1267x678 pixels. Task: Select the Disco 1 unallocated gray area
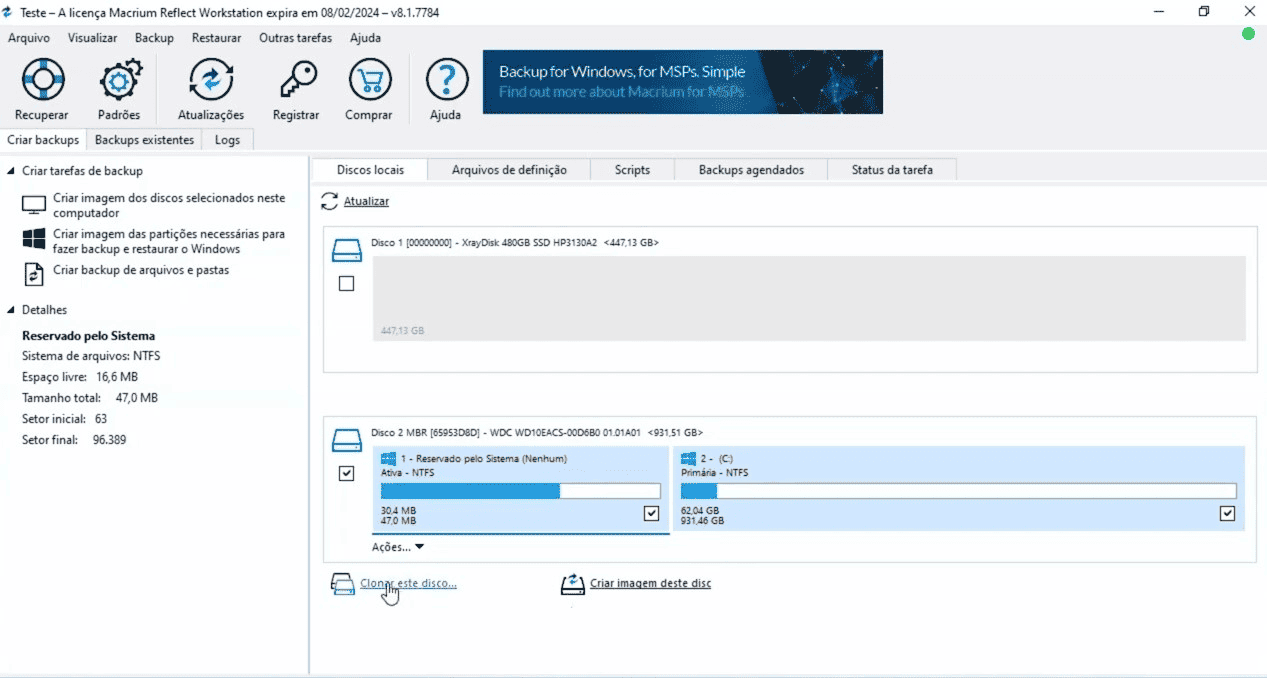pyautogui.click(x=809, y=298)
